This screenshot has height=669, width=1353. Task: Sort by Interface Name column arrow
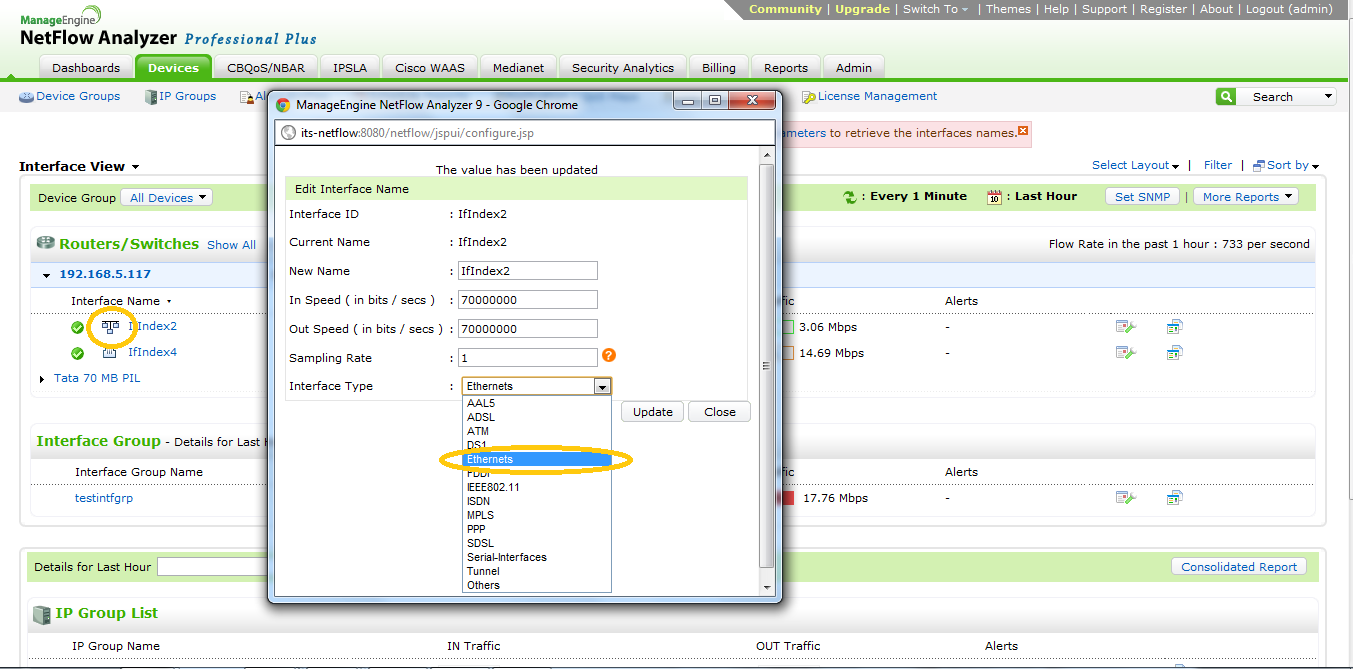[x=169, y=301]
